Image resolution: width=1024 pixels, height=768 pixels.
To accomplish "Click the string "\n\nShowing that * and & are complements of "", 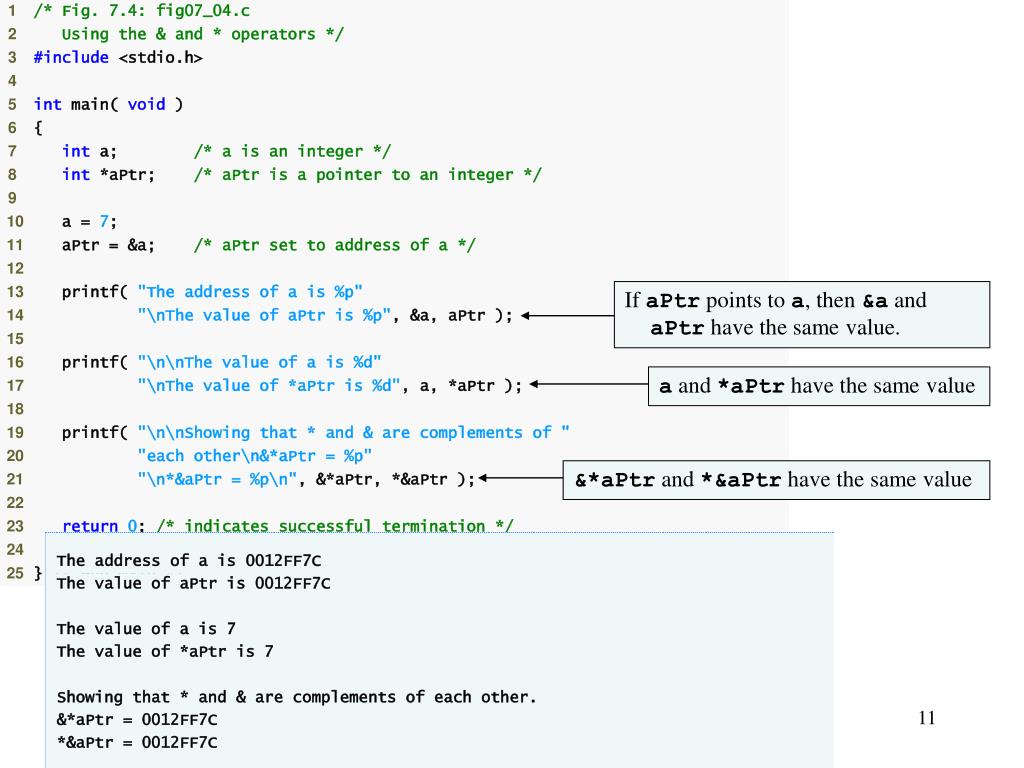I will [353, 433].
